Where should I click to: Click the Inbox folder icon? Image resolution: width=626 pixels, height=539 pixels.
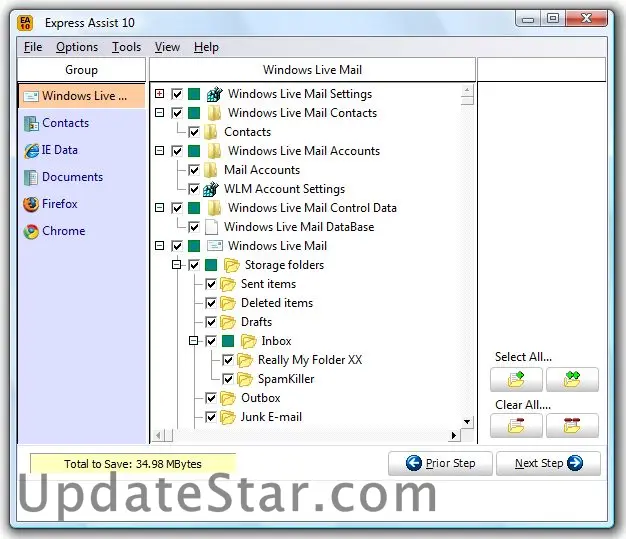tap(248, 341)
